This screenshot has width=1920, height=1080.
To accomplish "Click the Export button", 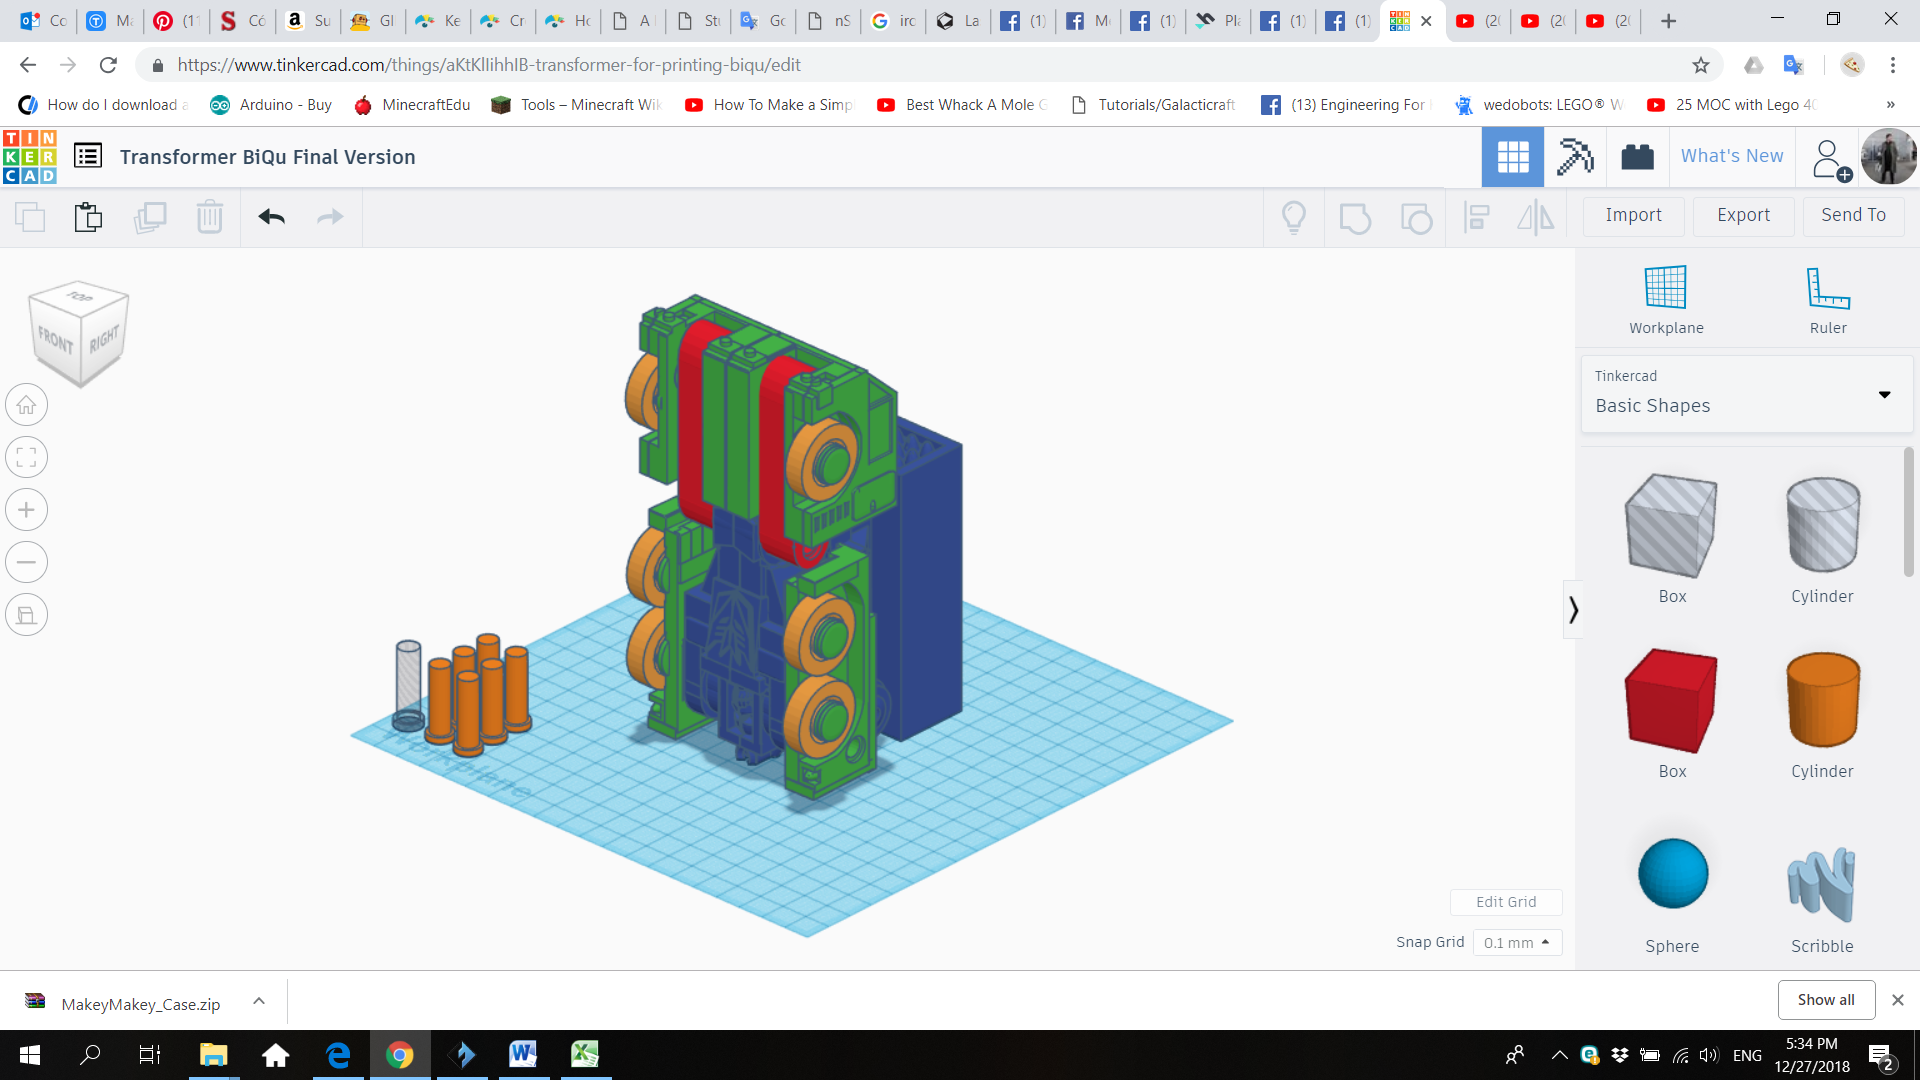I will pyautogui.click(x=1743, y=215).
